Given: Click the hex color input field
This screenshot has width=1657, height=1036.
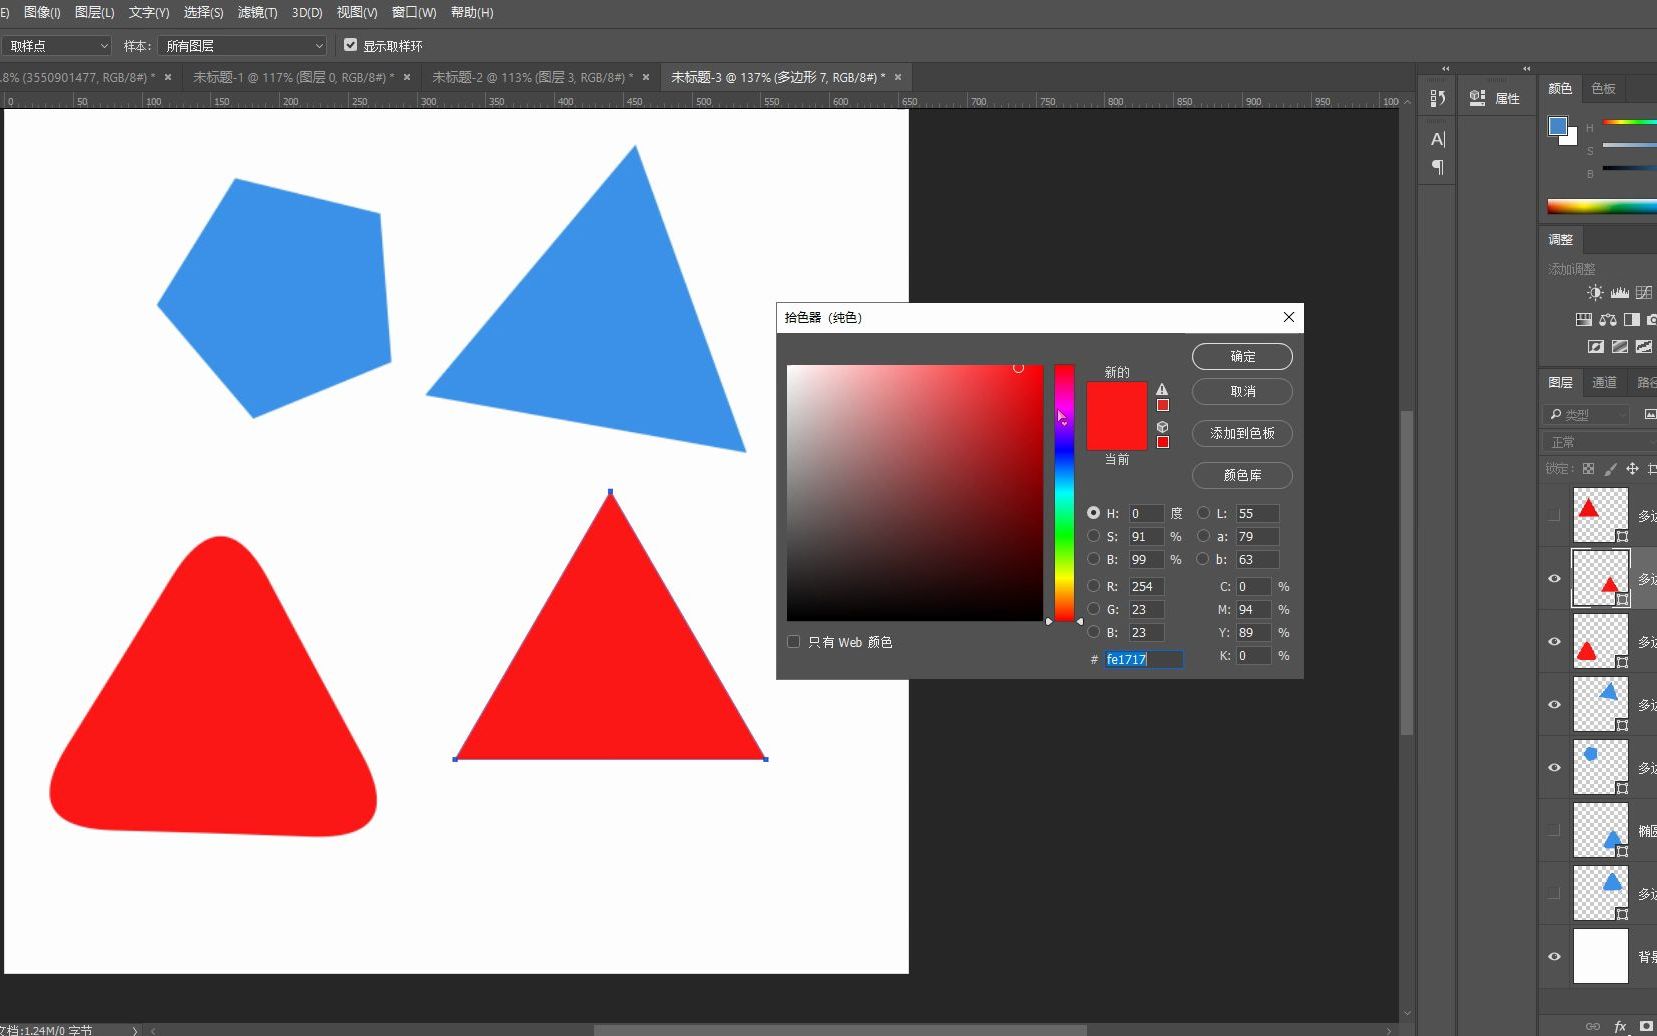Looking at the screenshot, I should pos(1144,659).
